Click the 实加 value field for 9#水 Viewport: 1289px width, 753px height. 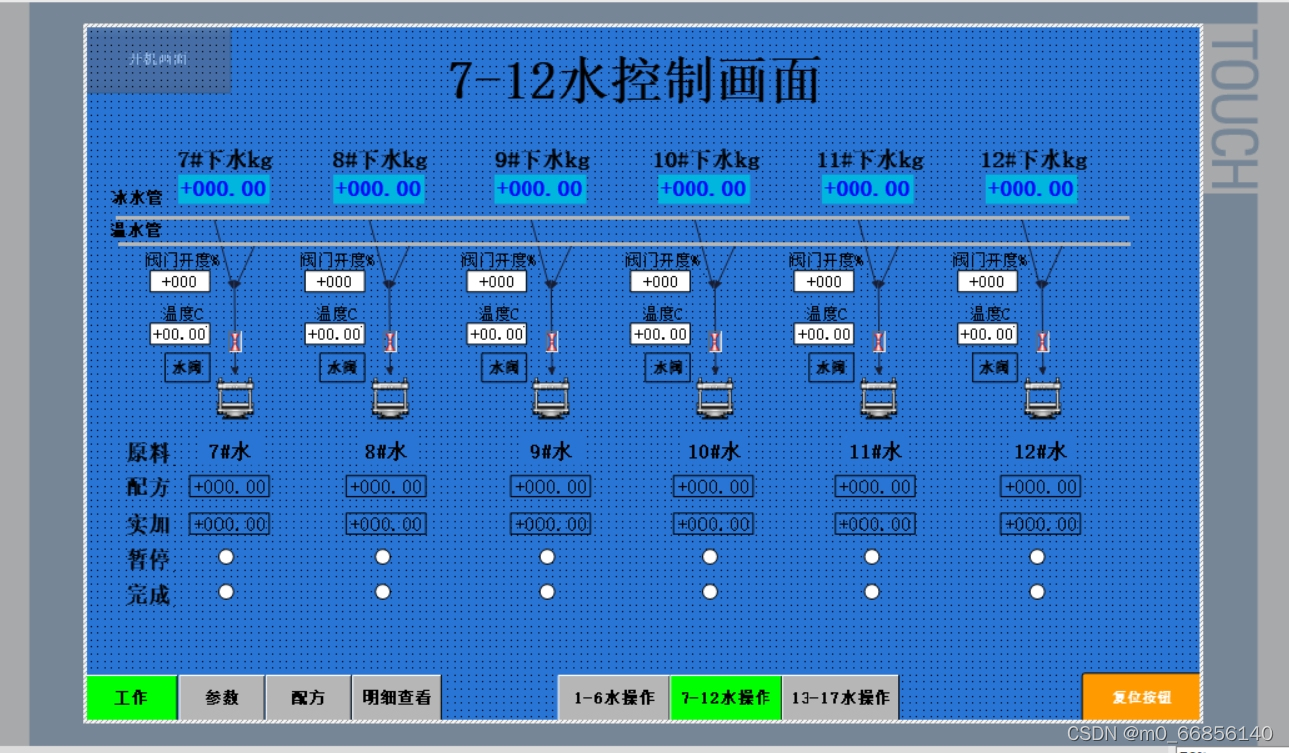coord(550,524)
